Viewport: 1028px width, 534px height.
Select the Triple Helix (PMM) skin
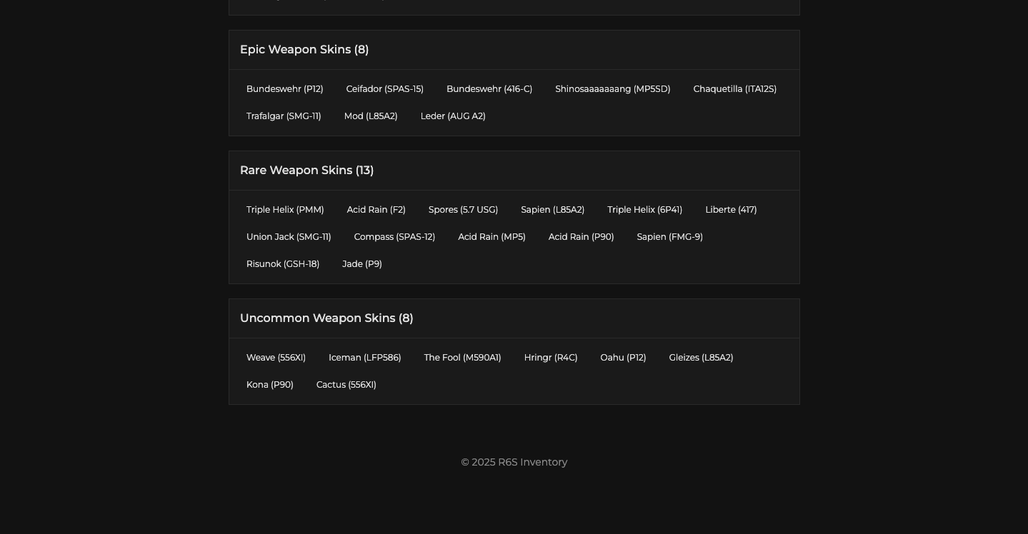pos(285,210)
